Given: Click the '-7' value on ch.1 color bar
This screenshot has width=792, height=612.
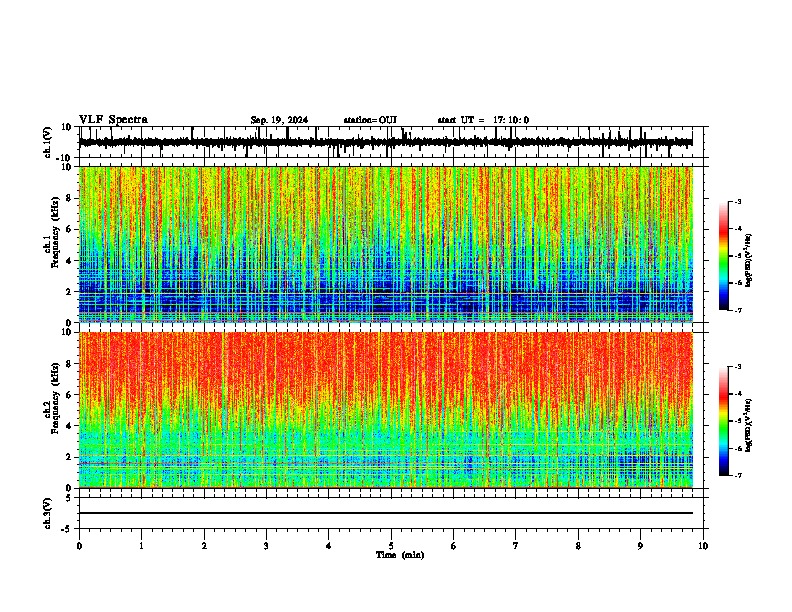Looking at the screenshot, I should (x=737, y=310).
